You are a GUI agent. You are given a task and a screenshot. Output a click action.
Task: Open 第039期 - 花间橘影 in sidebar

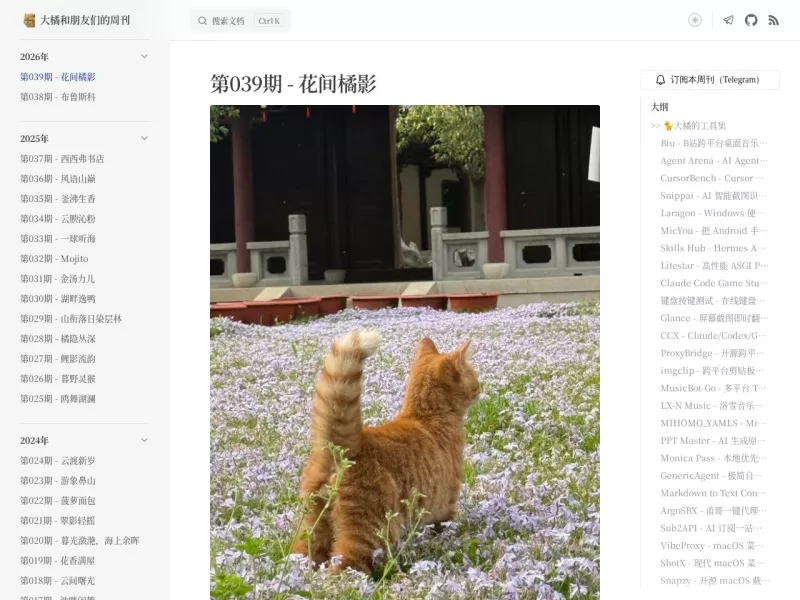tap(58, 77)
